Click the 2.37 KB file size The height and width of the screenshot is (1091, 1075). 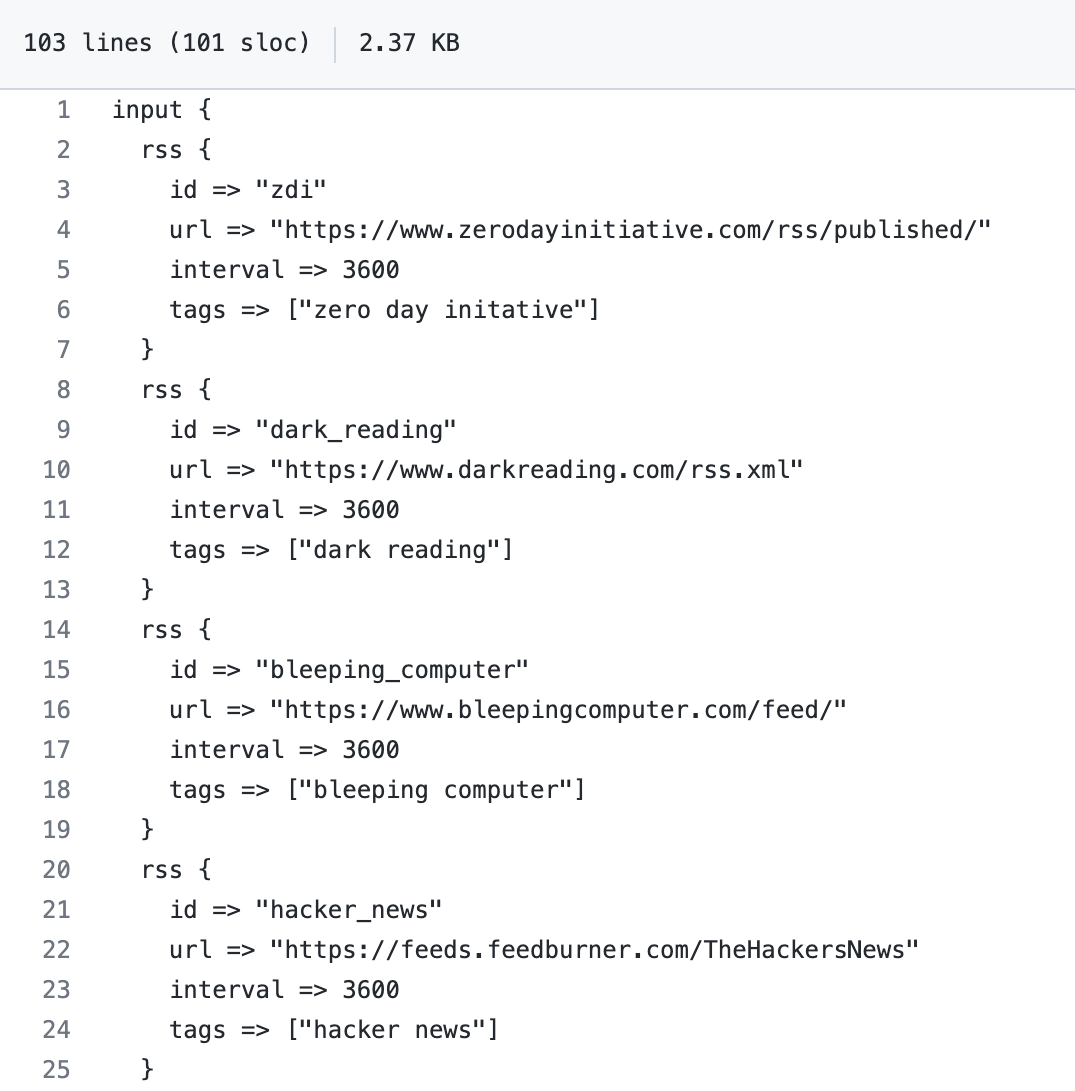tap(409, 43)
